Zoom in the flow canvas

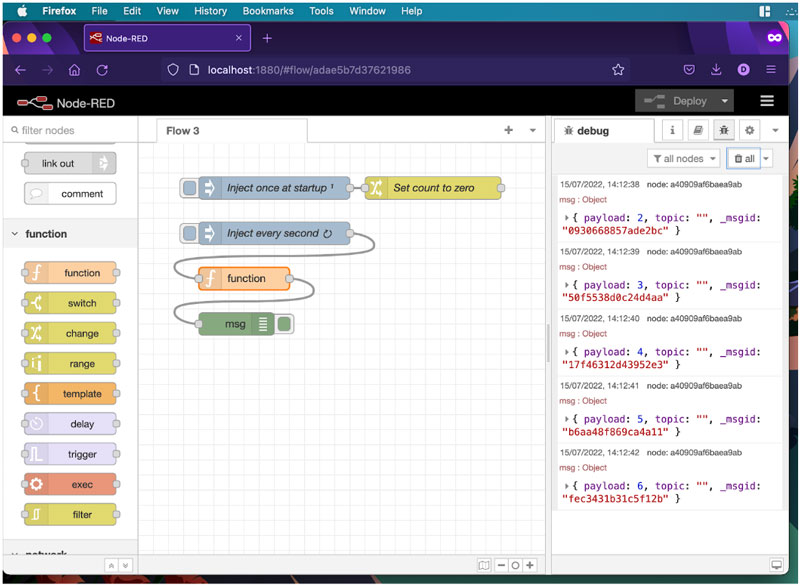(x=530, y=565)
